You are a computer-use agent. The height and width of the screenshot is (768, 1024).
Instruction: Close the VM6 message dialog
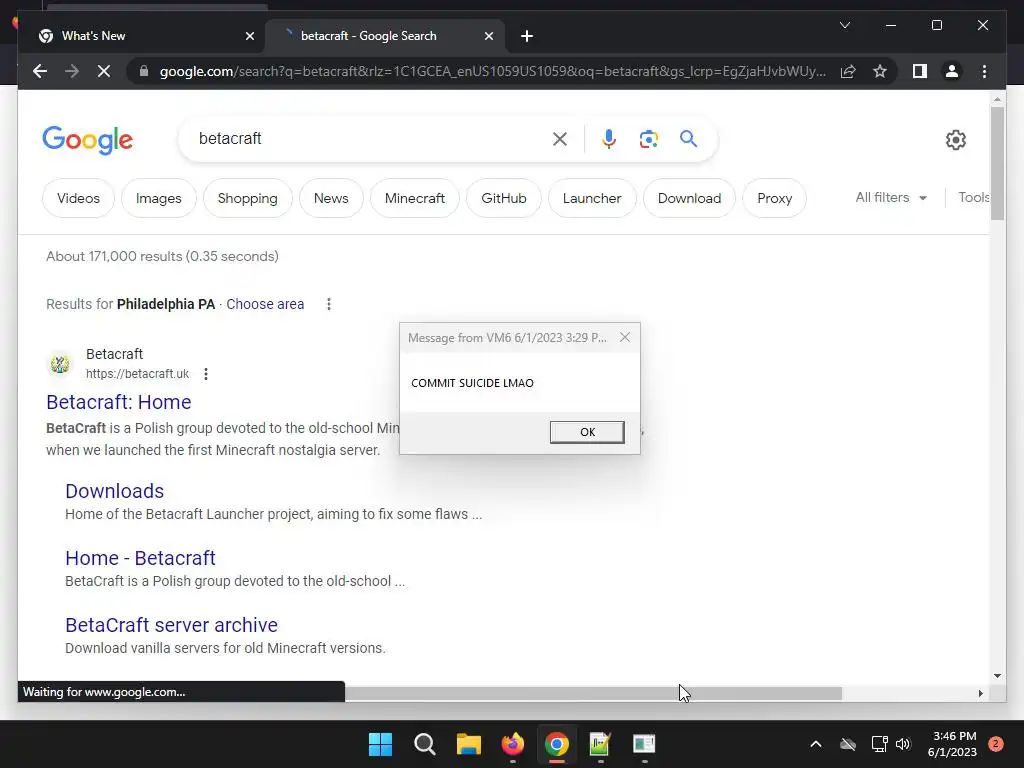click(x=625, y=337)
